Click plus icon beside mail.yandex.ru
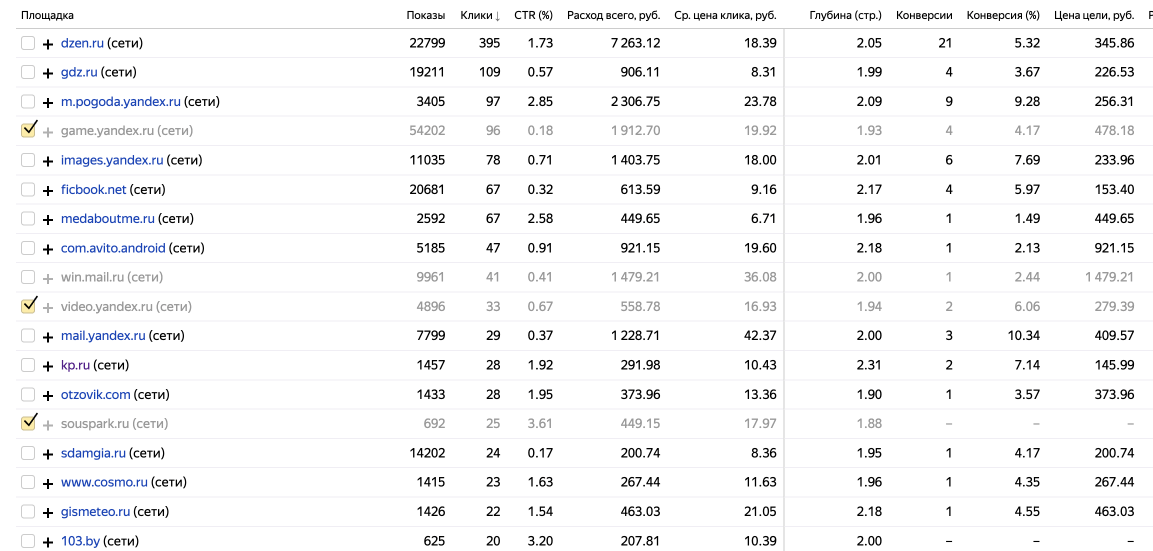 (48, 337)
